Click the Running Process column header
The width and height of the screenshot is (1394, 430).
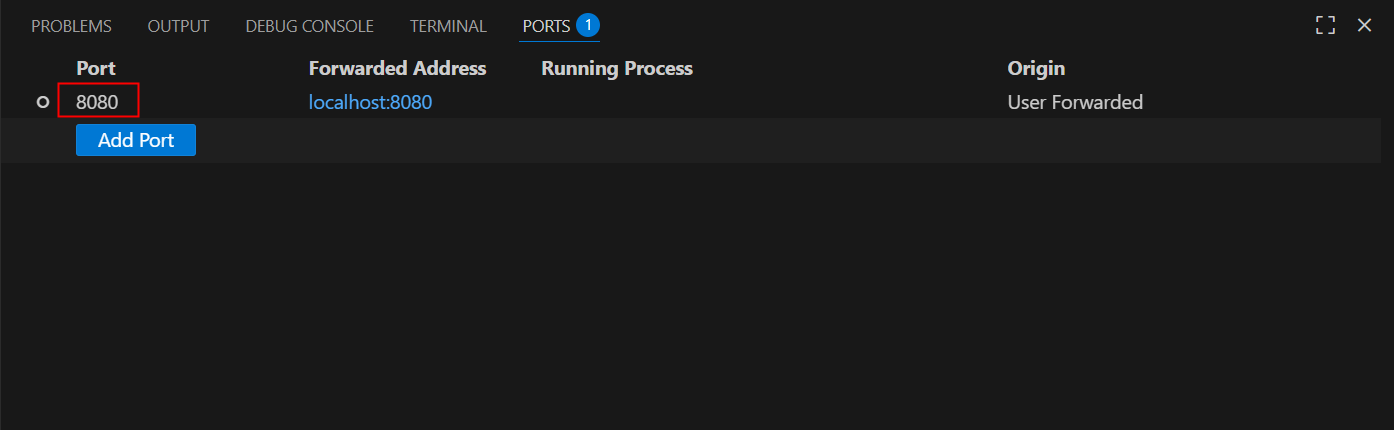click(x=616, y=68)
